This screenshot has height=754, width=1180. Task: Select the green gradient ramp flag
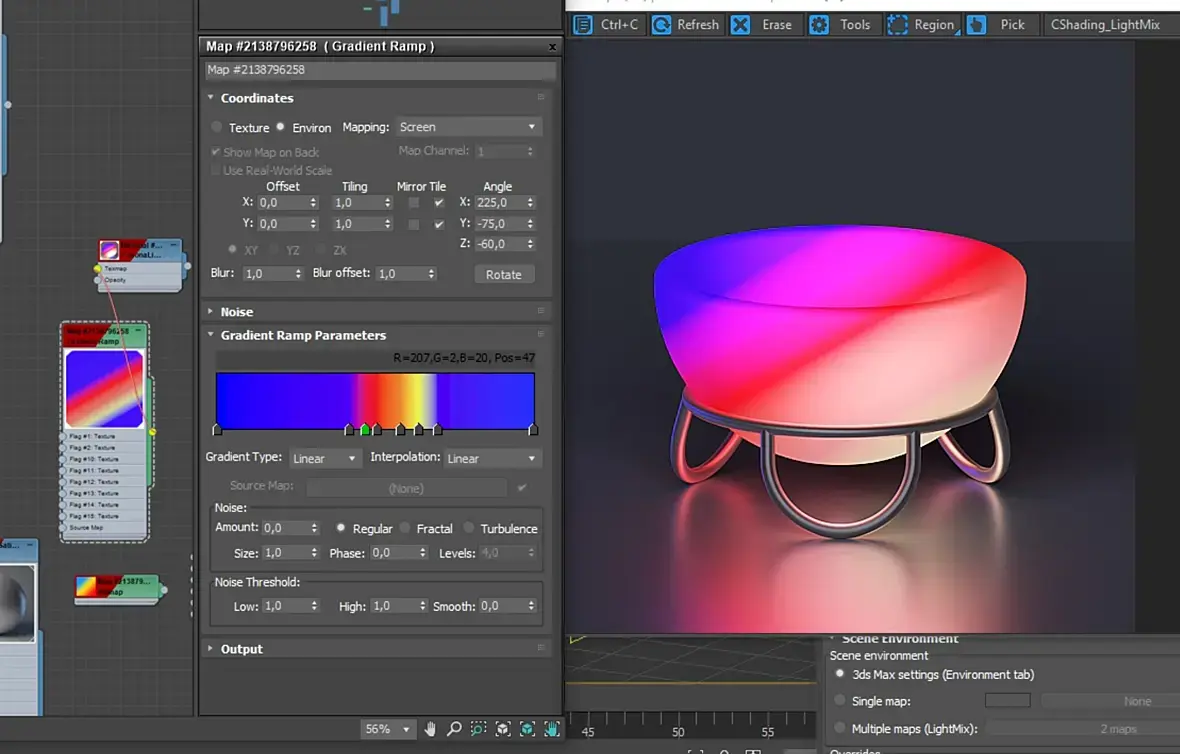(365, 430)
